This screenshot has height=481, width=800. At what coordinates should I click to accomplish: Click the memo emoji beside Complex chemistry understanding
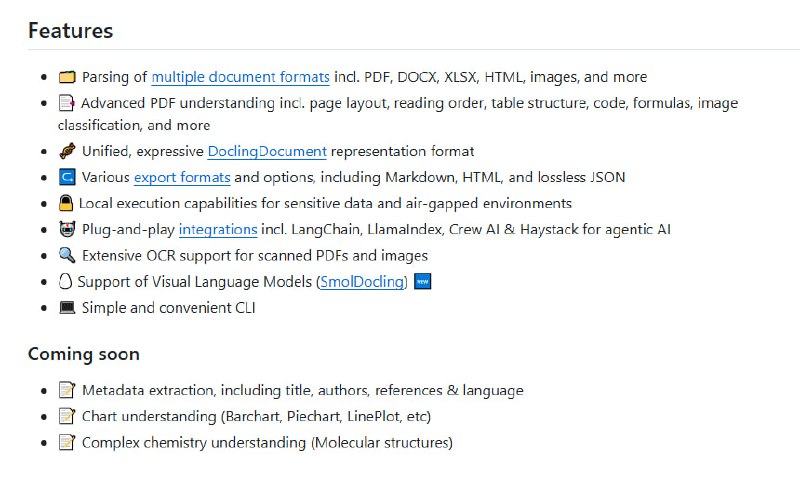(x=67, y=442)
